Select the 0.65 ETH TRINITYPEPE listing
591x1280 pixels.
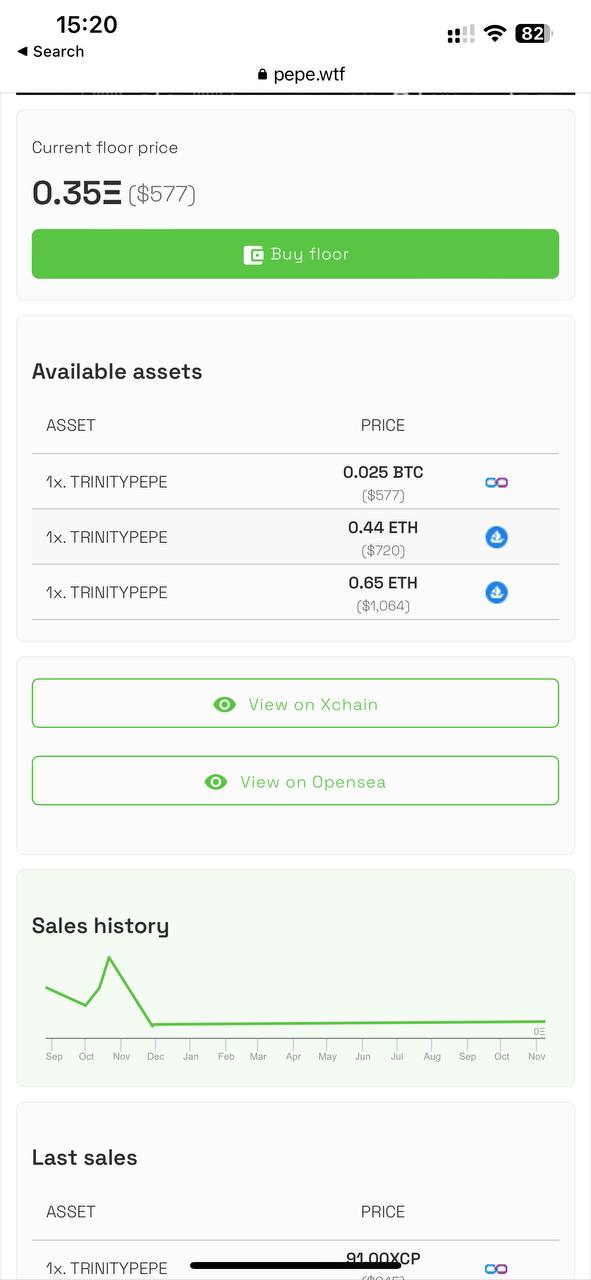(295, 592)
